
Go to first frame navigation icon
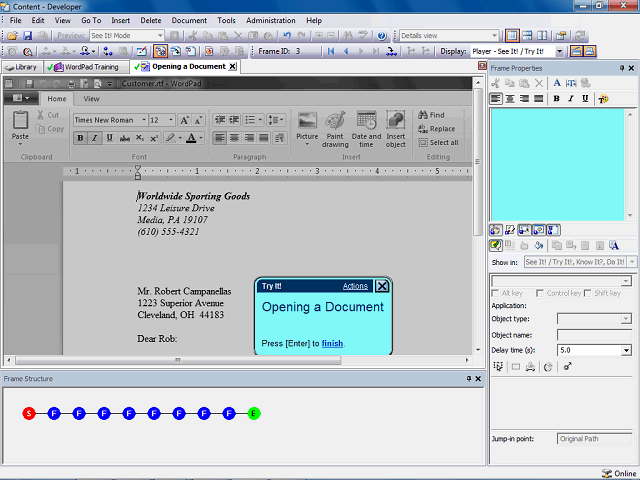pos(331,51)
